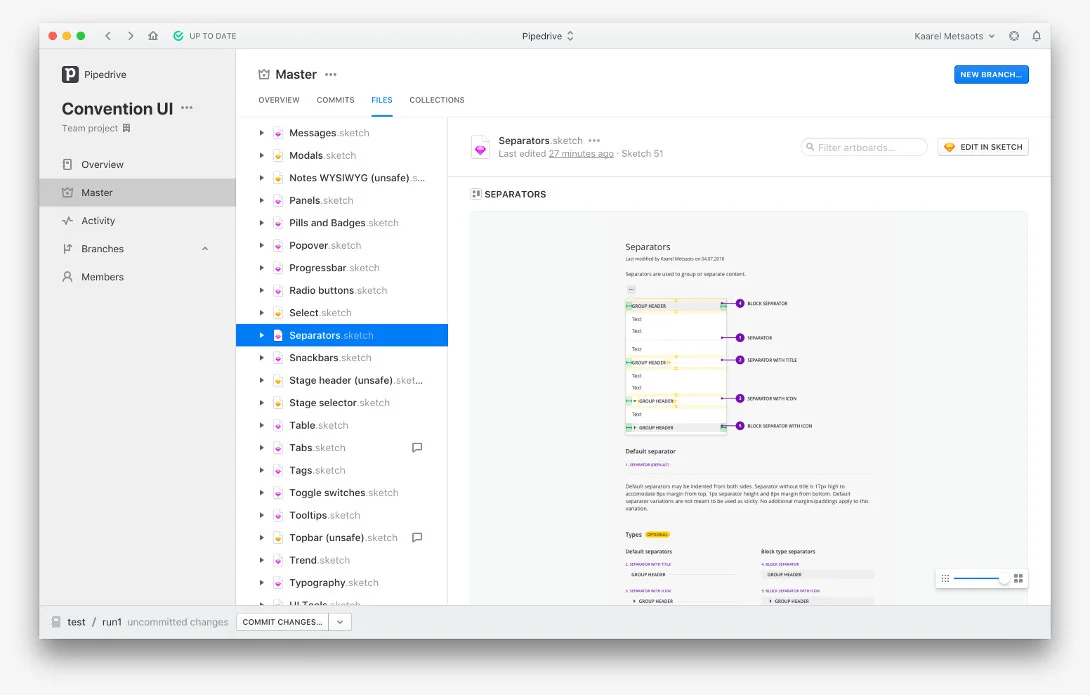This screenshot has height=695, width=1090.
Task: Click the test / run1 branch path
Action: [x=94, y=622]
